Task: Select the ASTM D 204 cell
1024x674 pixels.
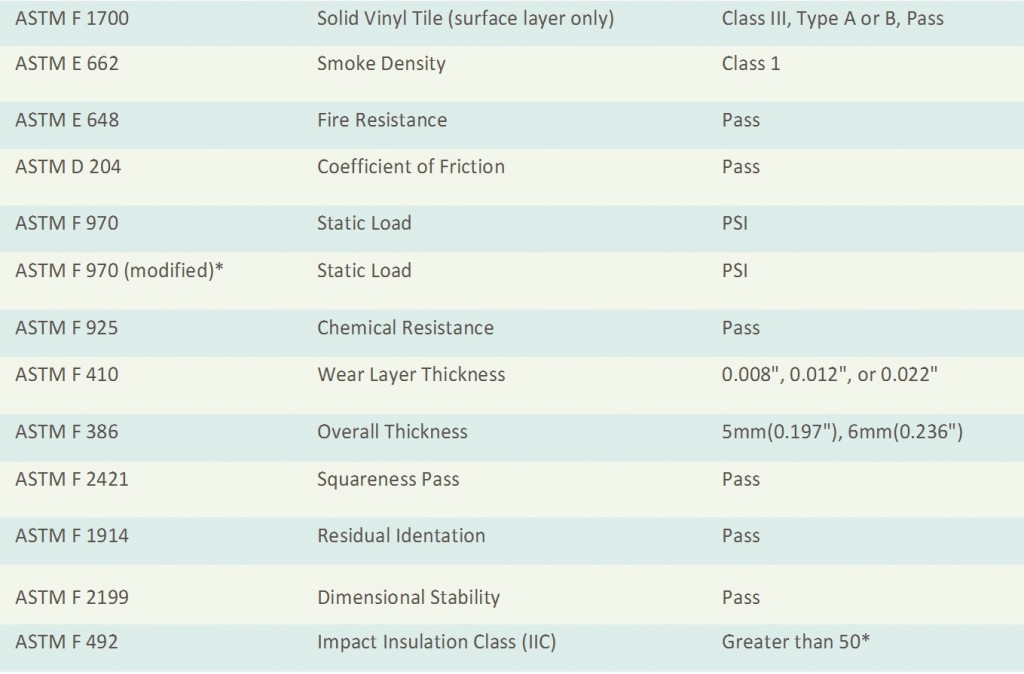Action: click(68, 167)
